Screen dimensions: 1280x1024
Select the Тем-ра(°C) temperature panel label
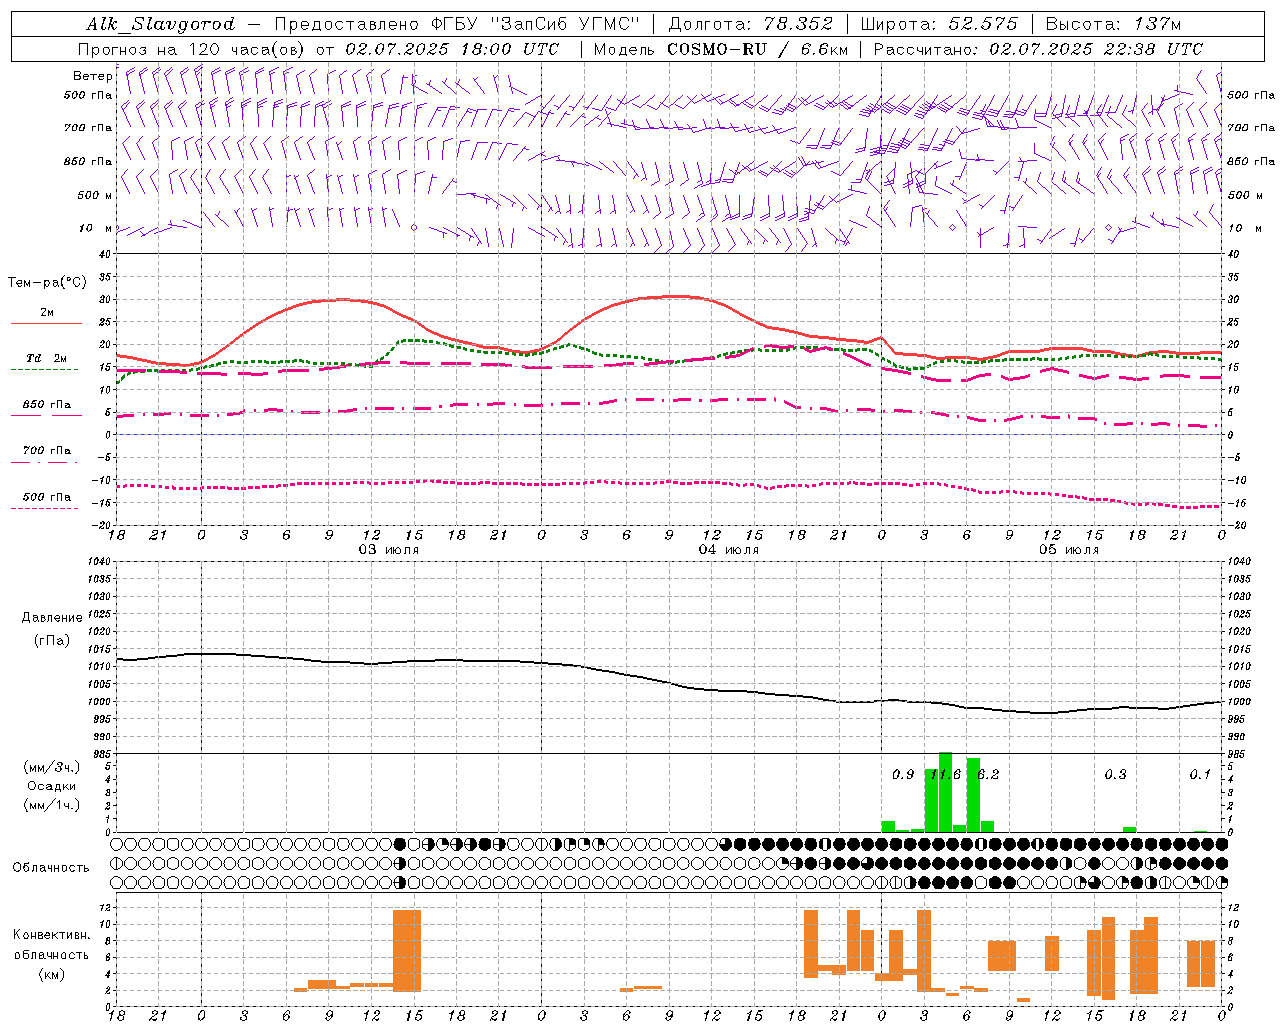point(47,283)
